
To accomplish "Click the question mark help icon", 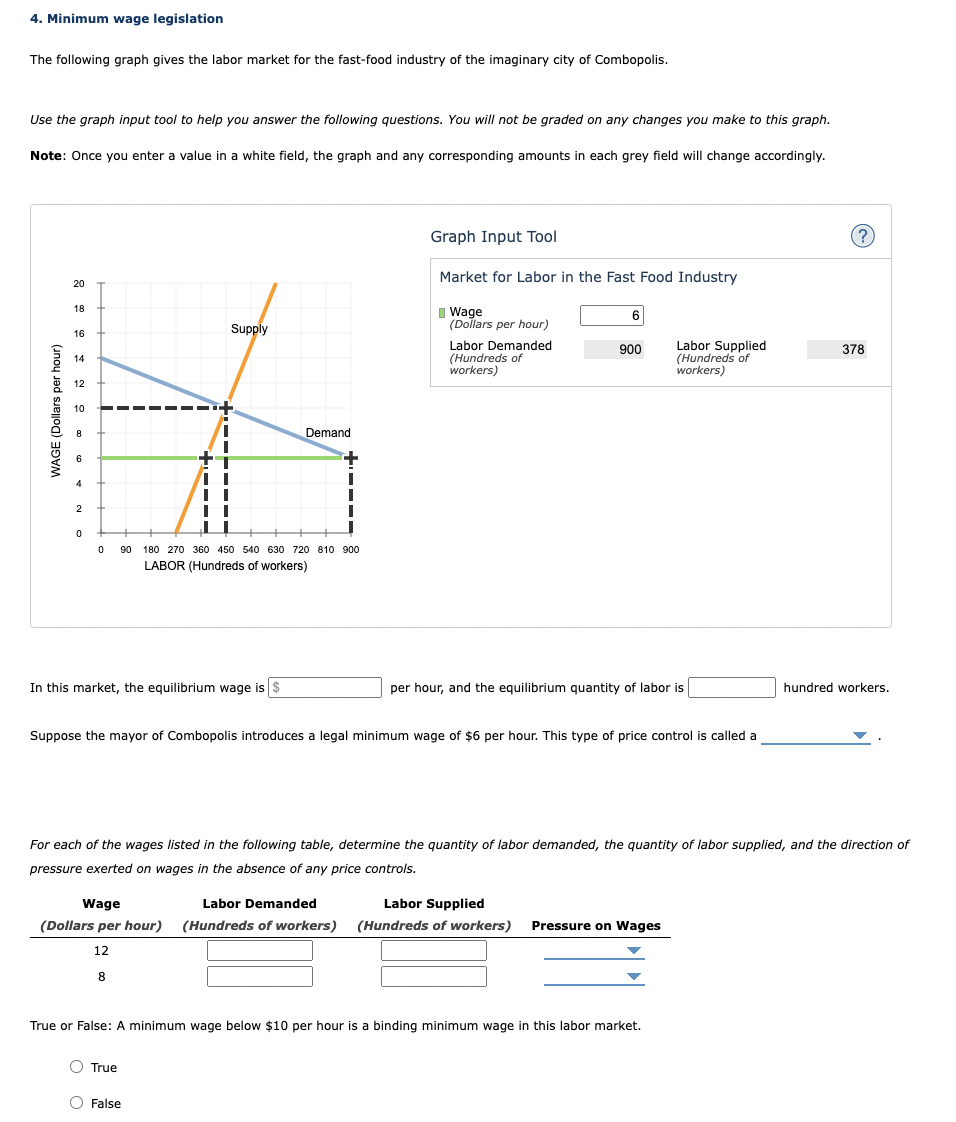I will pos(862,235).
